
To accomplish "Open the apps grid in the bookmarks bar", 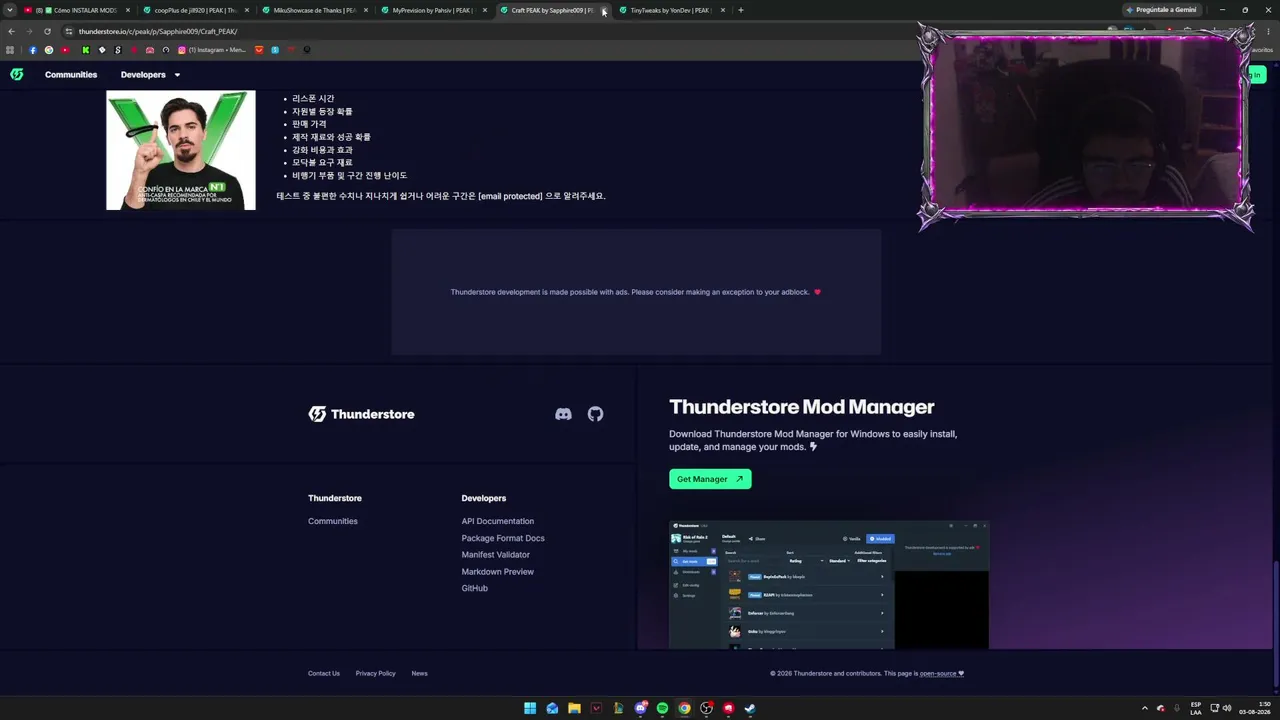I will pyautogui.click(x=10, y=50).
